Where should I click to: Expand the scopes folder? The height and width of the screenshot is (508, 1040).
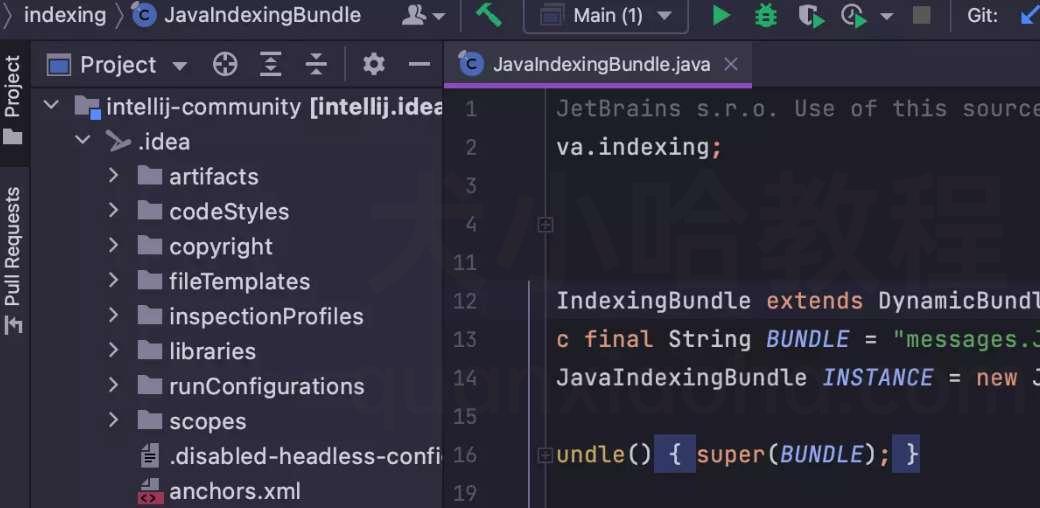[x=113, y=420]
